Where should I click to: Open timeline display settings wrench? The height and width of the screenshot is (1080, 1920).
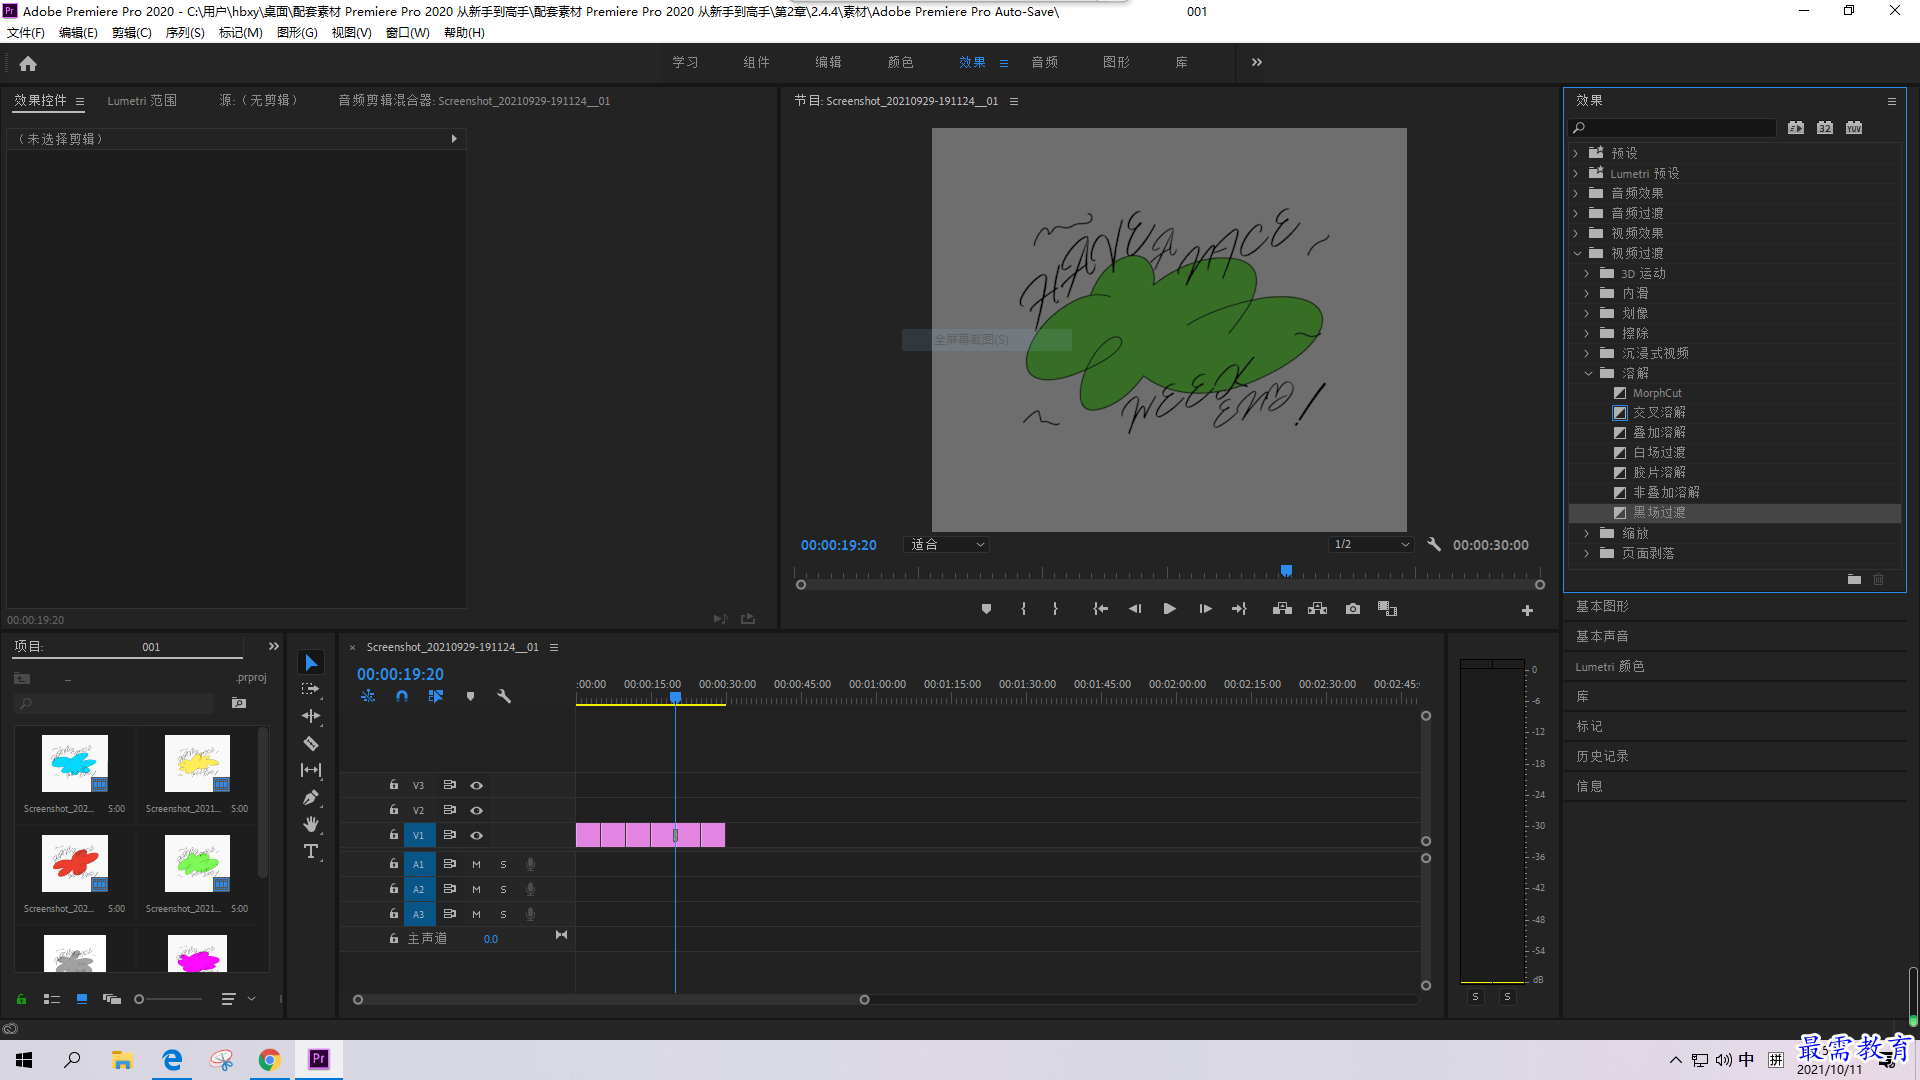tap(504, 696)
